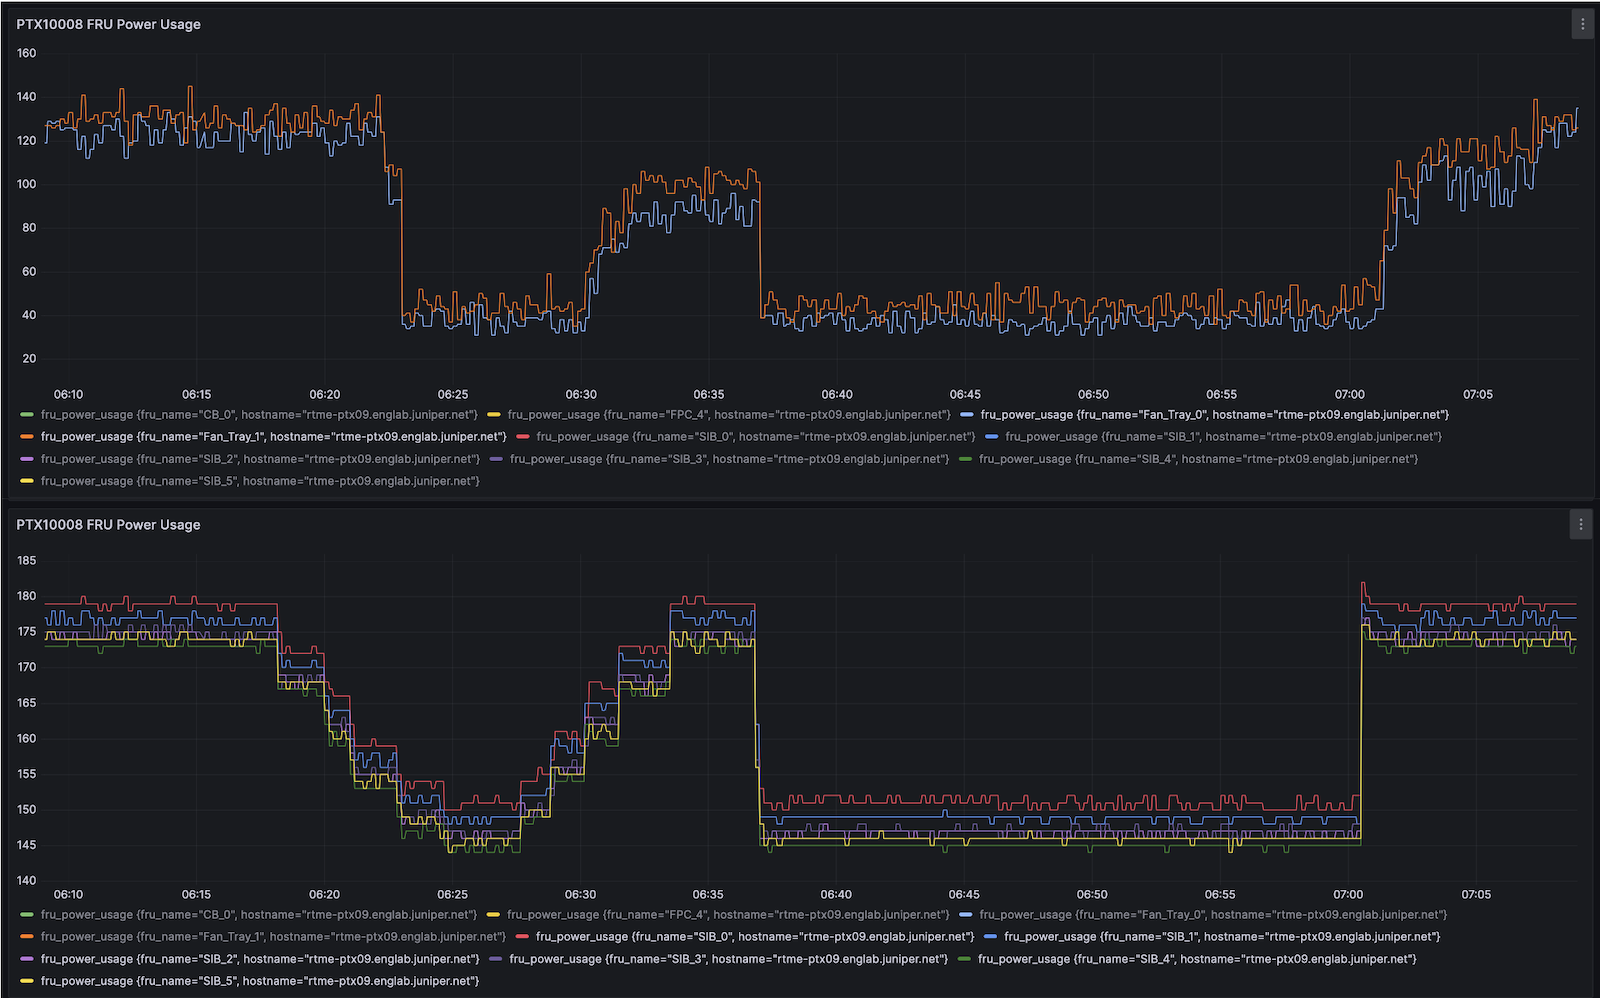Image resolution: width=1600 pixels, height=998 pixels.
Task: Toggle SIB_4 series in lower panel legend
Action: tap(1197, 958)
